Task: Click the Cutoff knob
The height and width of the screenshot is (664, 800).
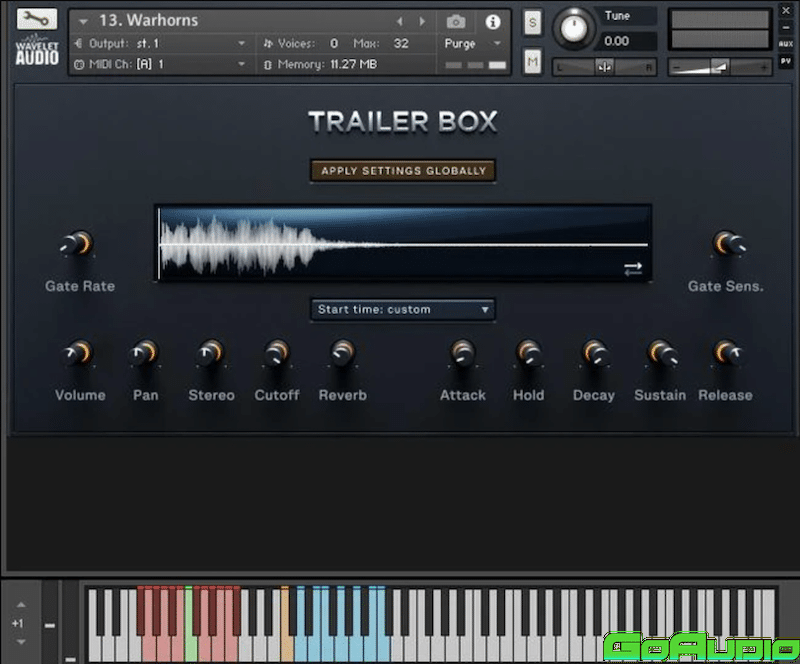Action: pos(277,353)
